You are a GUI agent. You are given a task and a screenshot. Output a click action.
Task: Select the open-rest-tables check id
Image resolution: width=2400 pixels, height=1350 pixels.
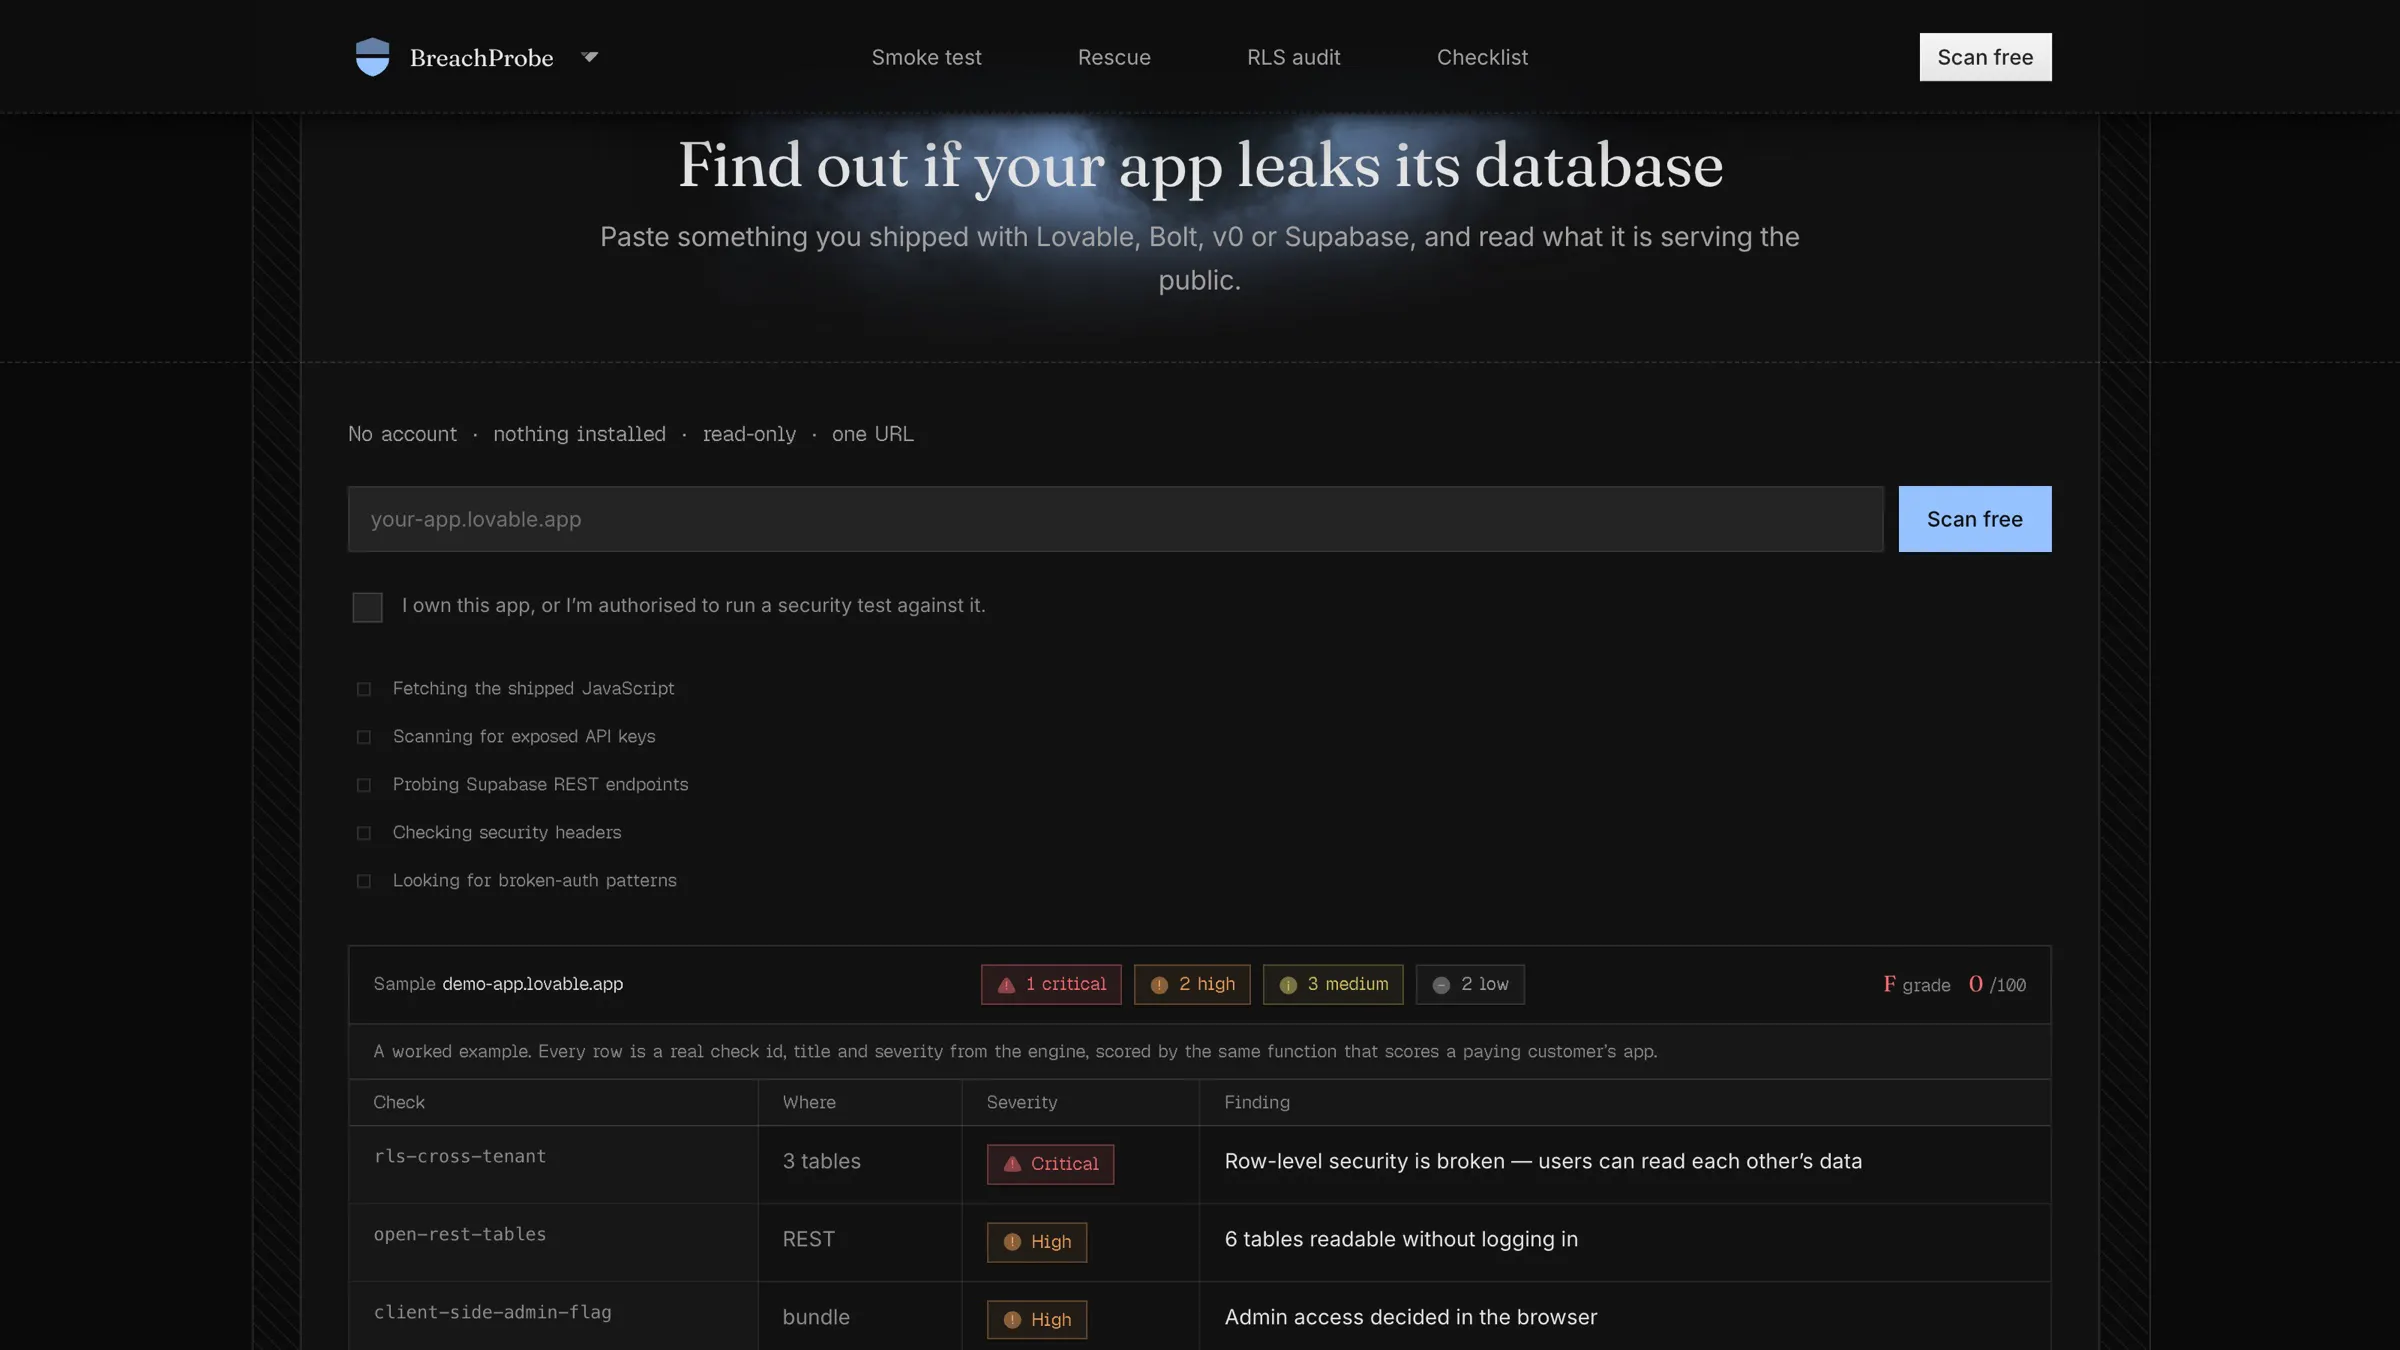click(460, 1234)
